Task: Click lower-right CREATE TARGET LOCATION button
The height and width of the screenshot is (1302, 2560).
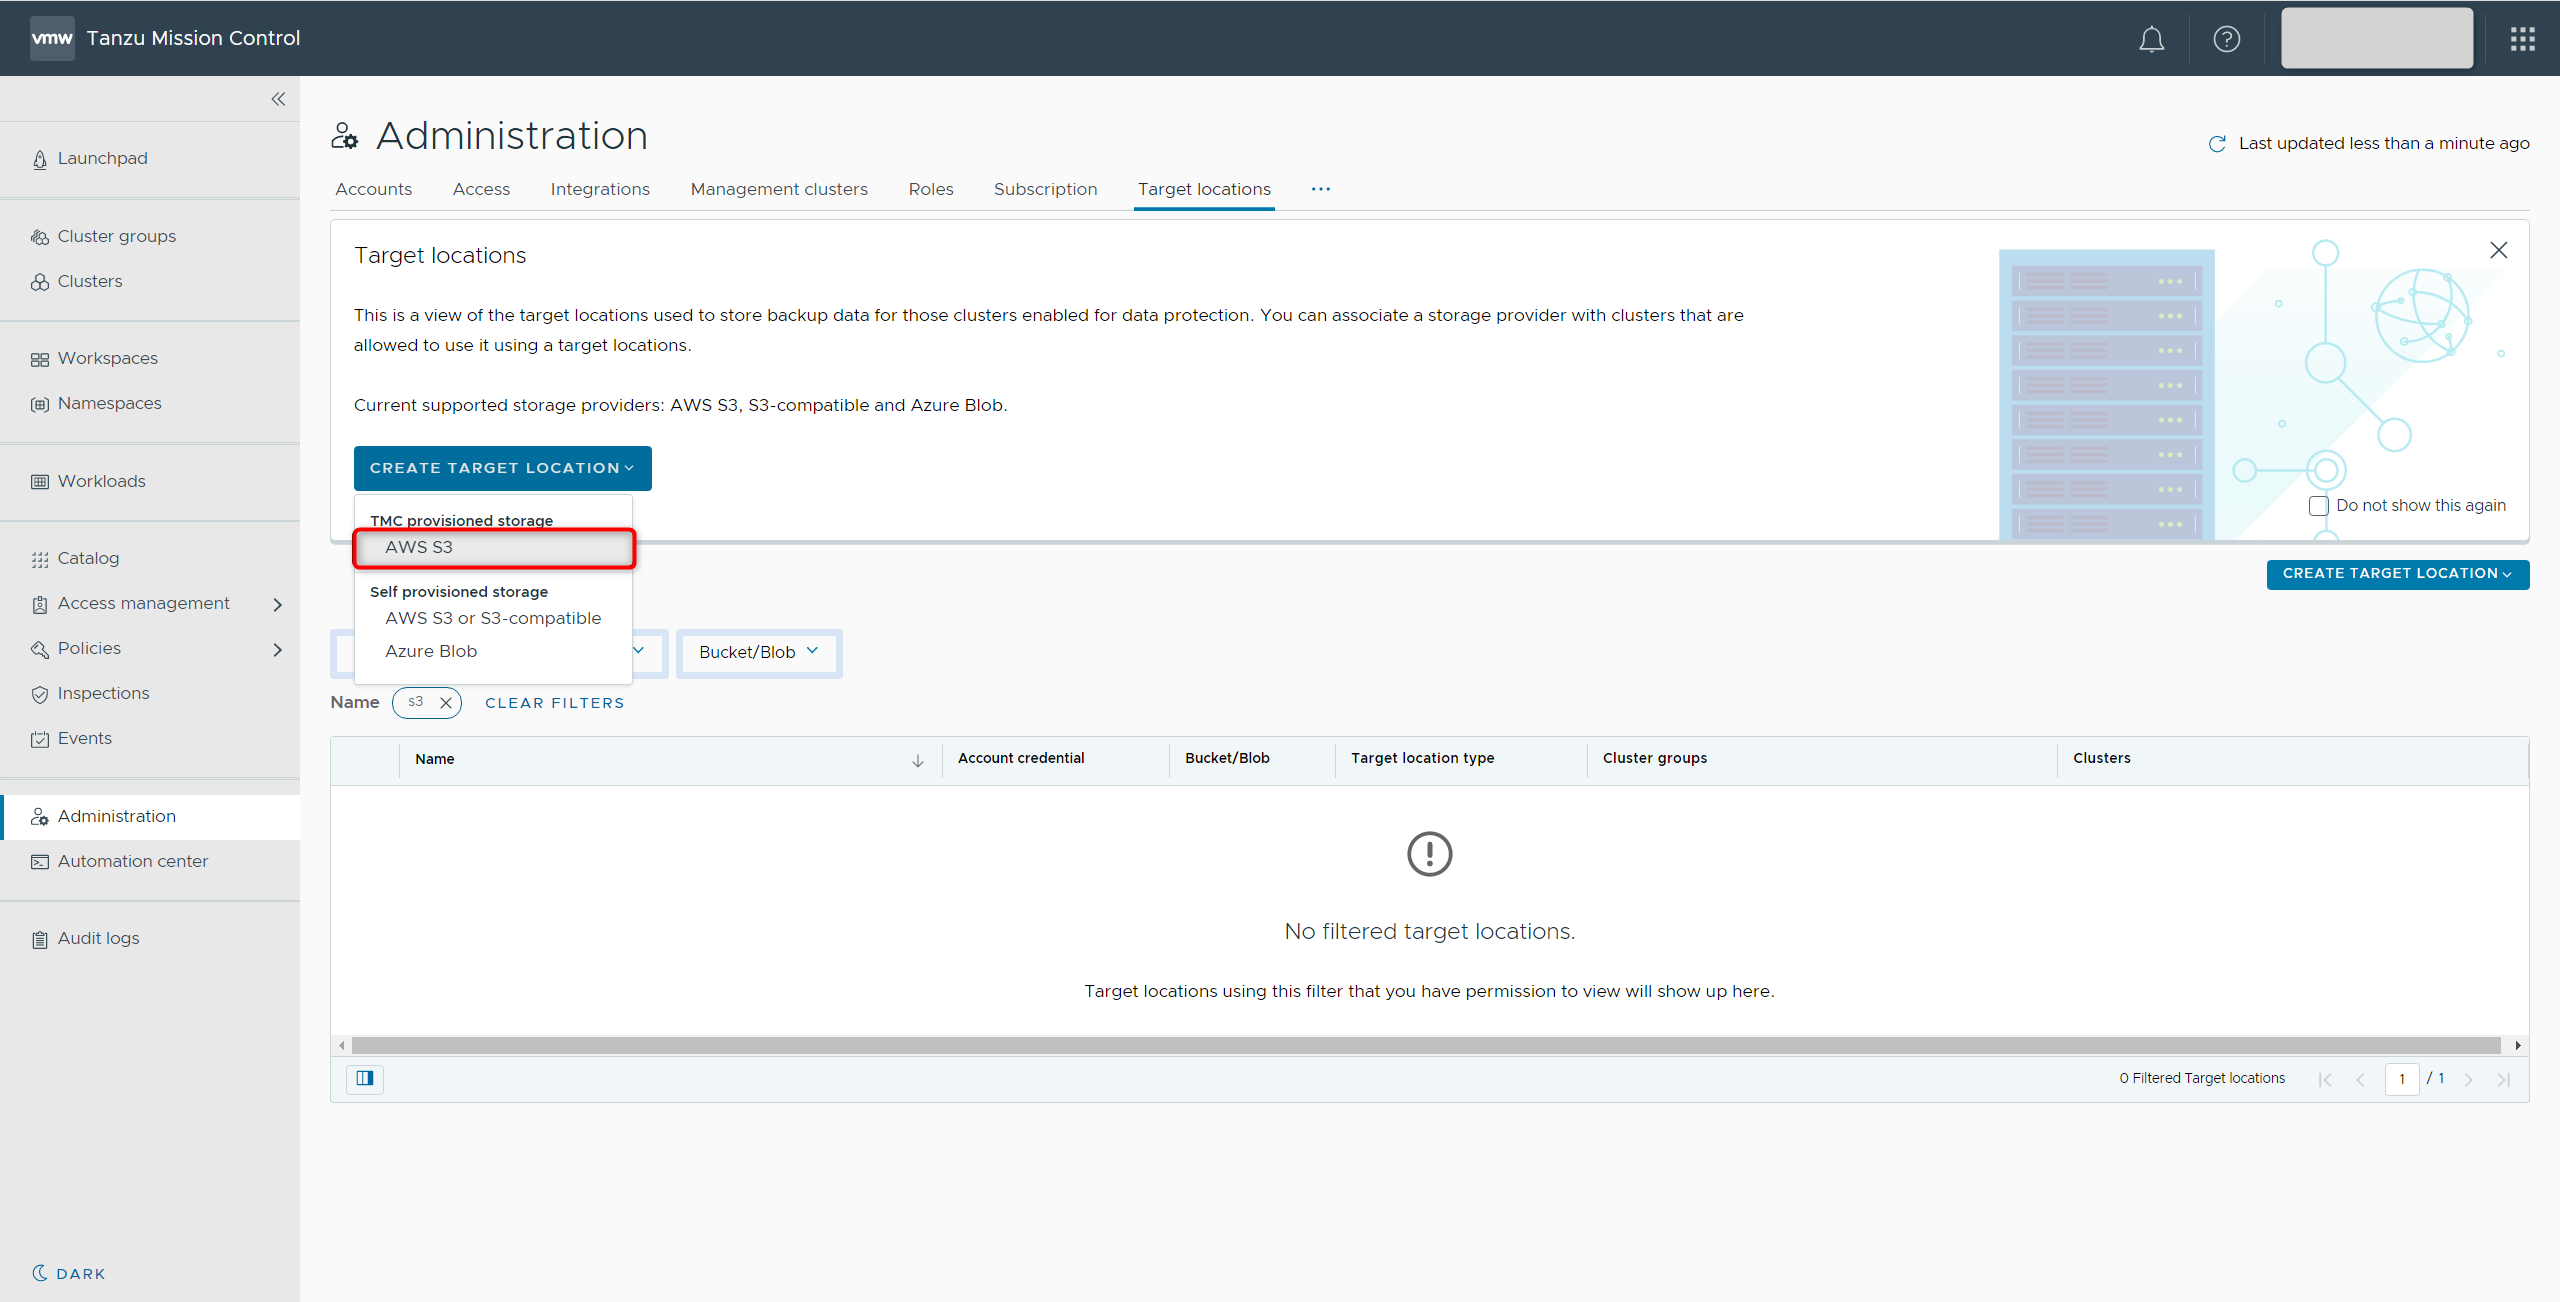Action: point(2396,573)
